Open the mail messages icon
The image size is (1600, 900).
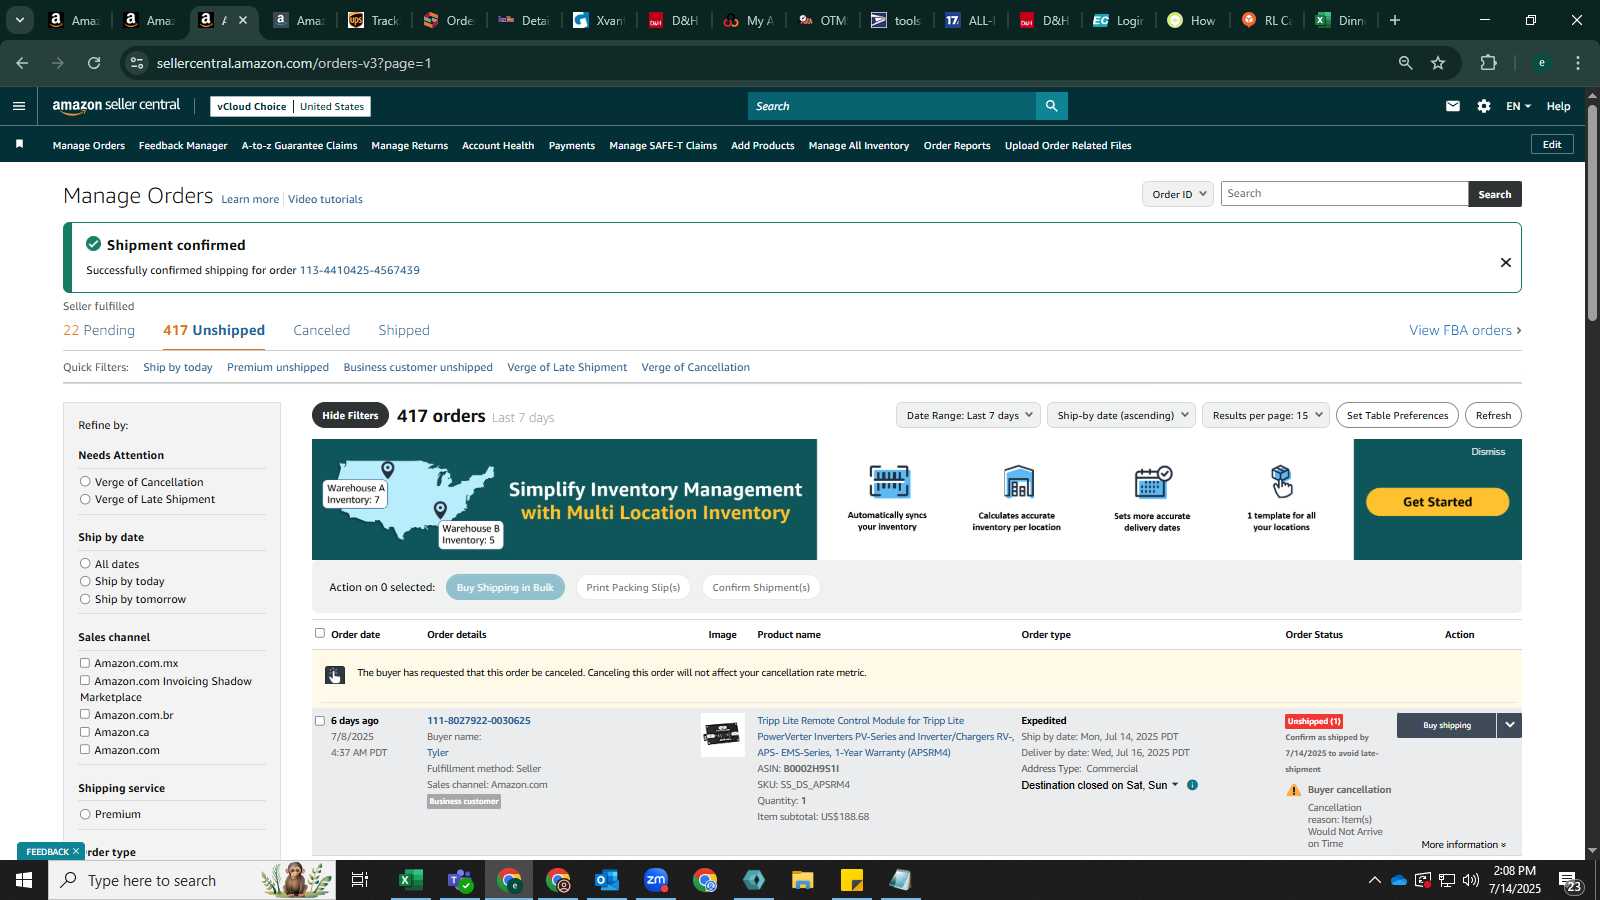(1453, 106)
